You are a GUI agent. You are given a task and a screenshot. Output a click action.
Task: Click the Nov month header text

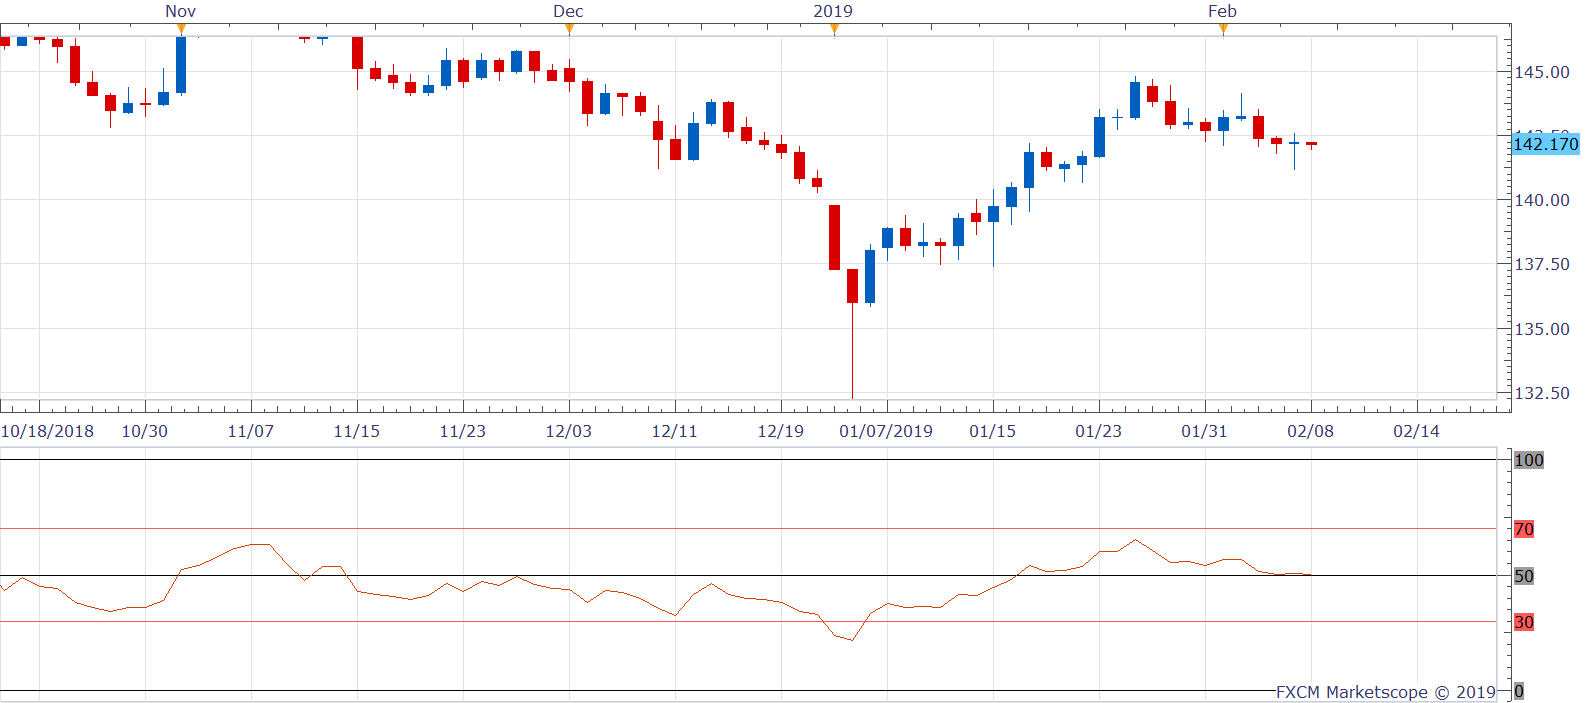pyautogui.click(x=181, y=11)
